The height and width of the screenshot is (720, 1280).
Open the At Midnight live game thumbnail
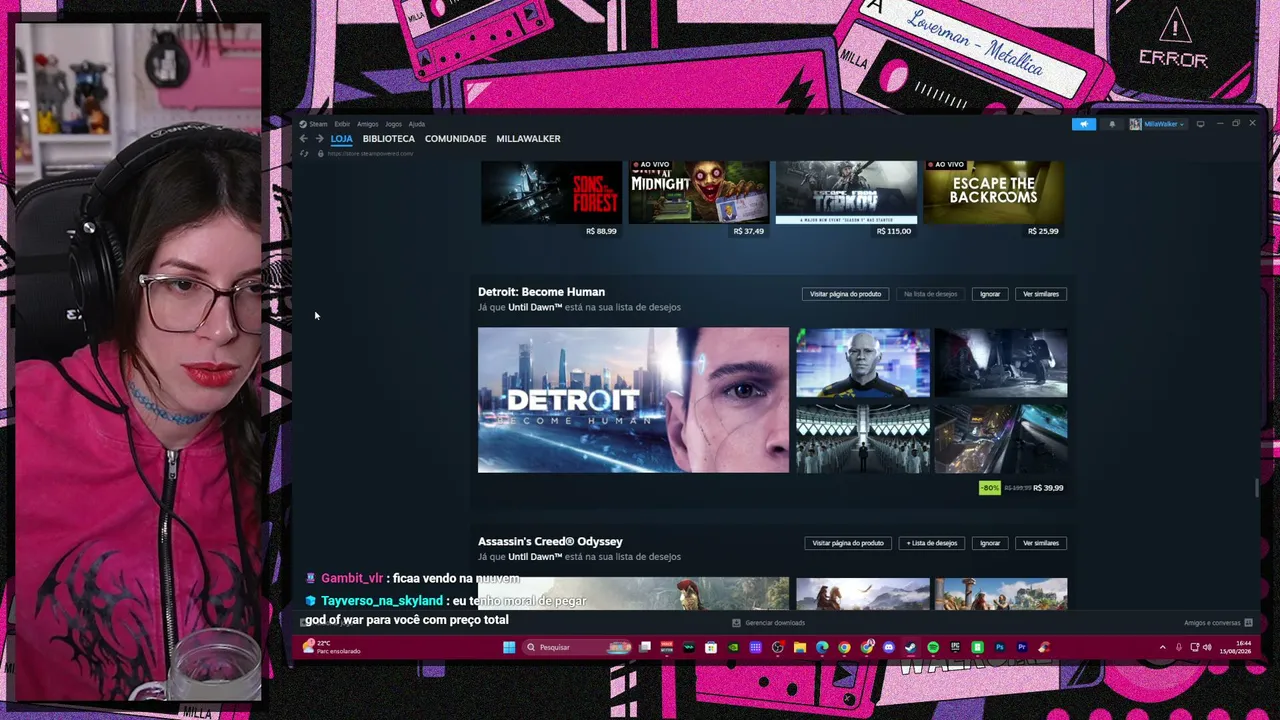(x=699, y=192)
